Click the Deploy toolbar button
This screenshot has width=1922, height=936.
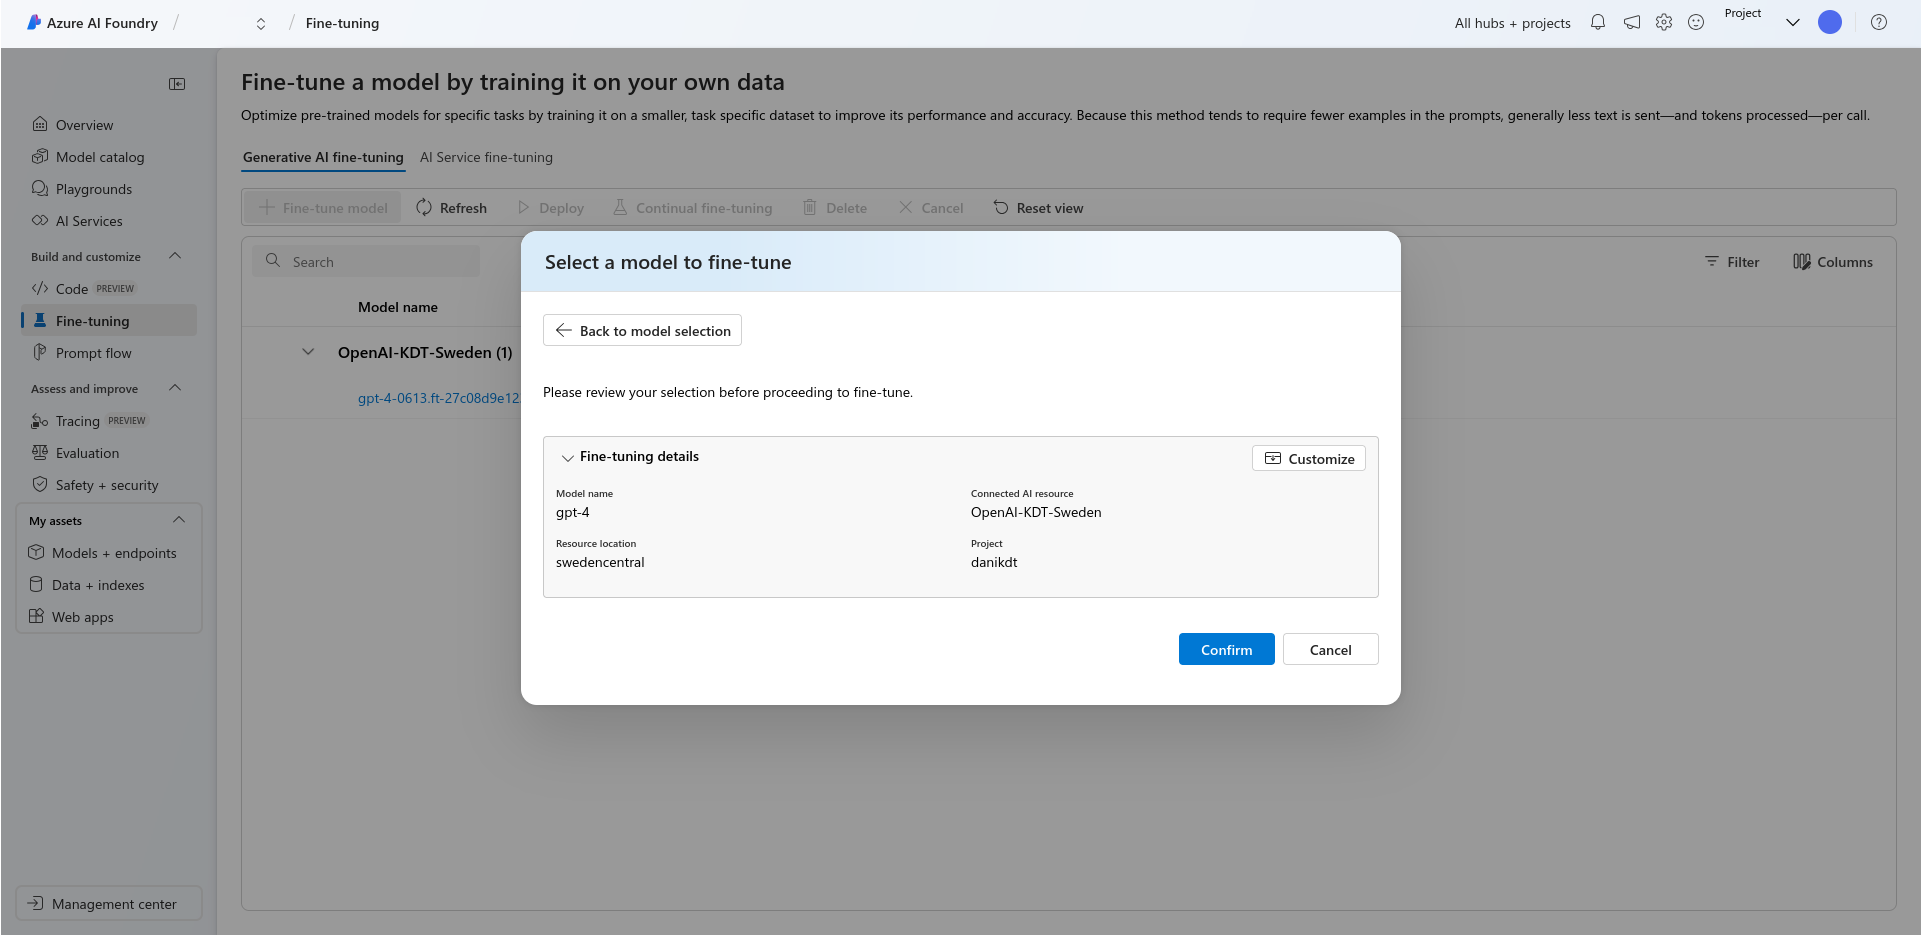[551, 208]
